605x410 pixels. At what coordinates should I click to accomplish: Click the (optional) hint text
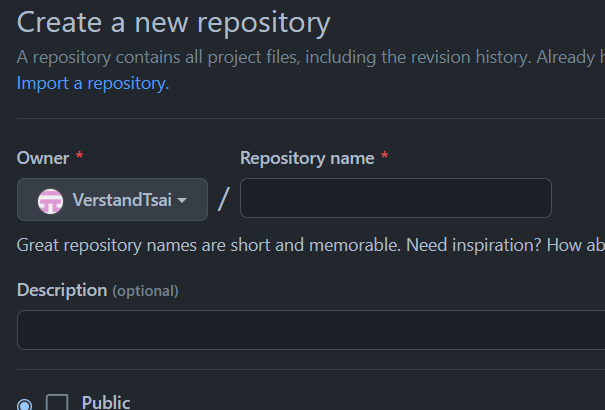coord(145,291)
